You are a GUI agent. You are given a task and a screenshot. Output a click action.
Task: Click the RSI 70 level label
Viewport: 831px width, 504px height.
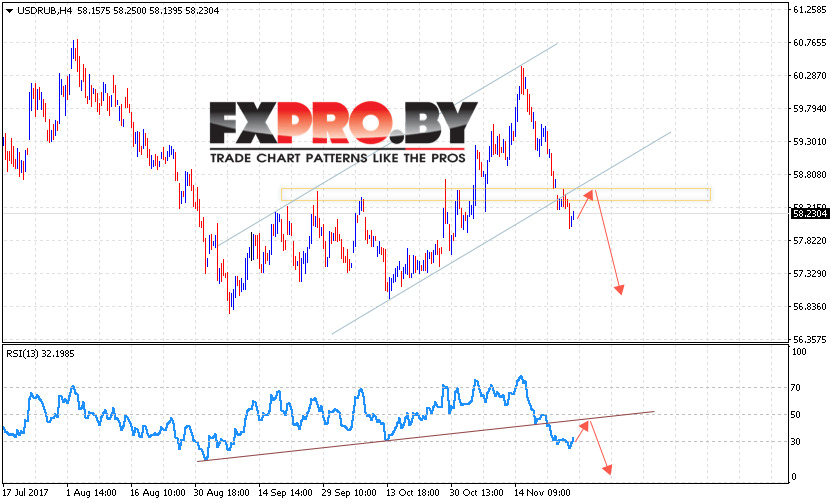click(x=795, y=387)
